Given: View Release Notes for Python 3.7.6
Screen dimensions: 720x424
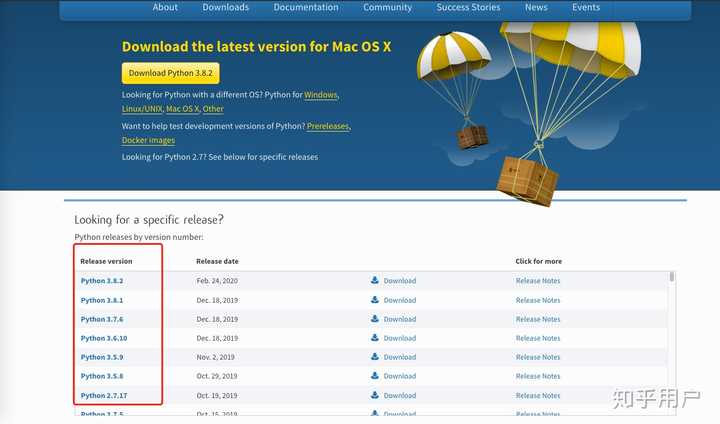Looking at the screenshot, I should 538,319.
